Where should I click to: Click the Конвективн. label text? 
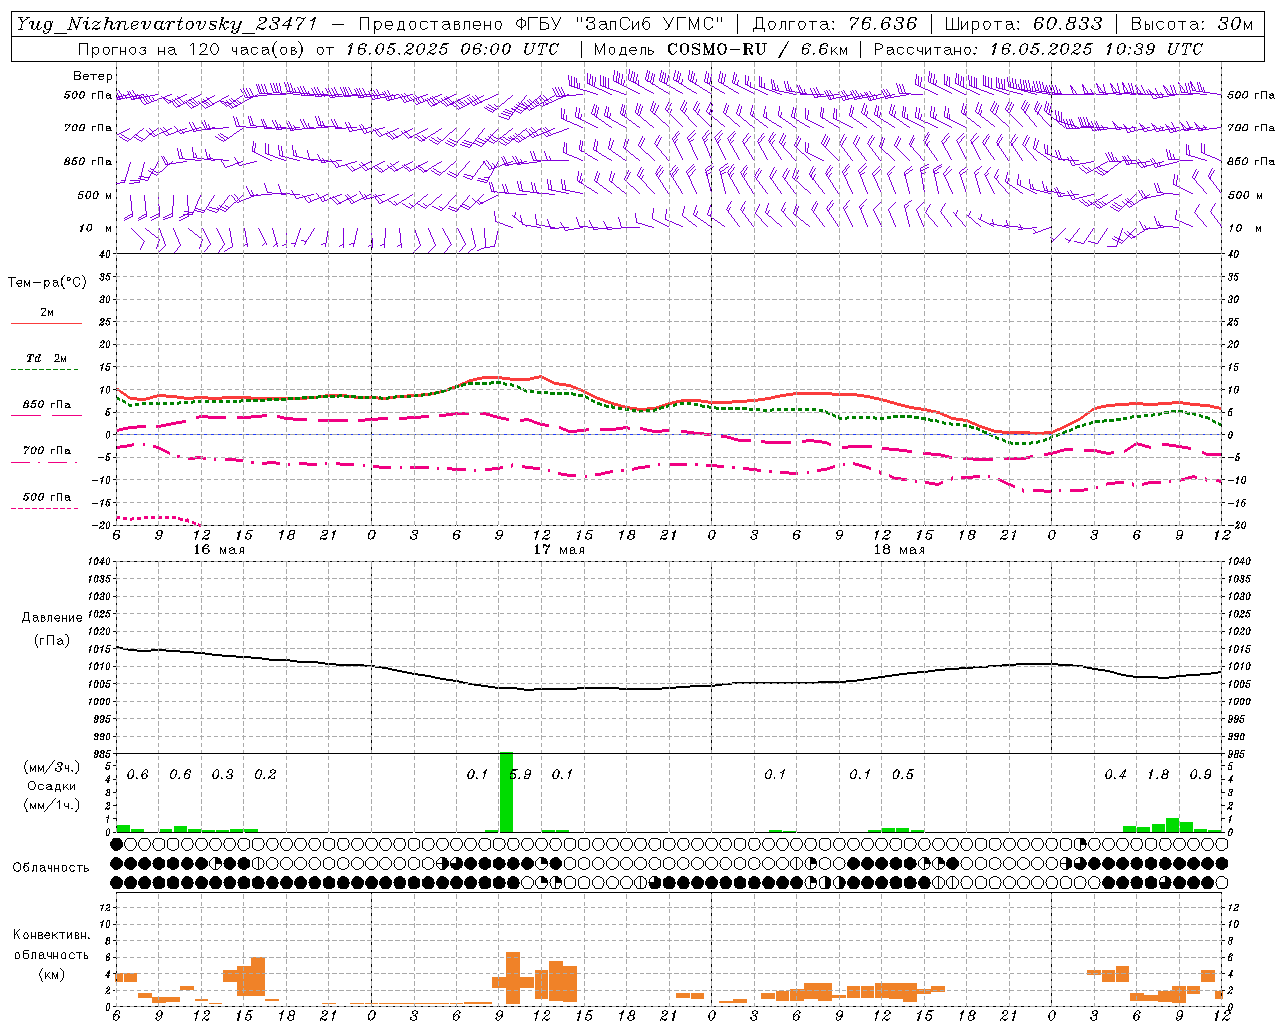[51, 935]
